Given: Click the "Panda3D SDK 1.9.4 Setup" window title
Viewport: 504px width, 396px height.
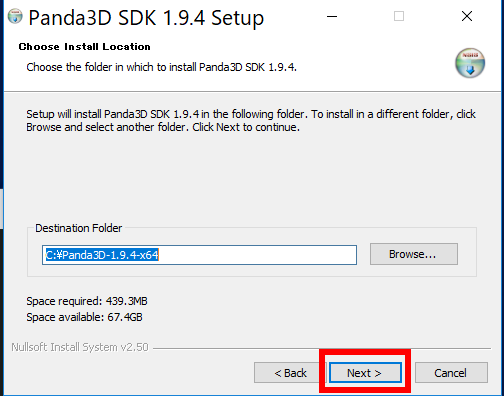Looking at the screenshot, I should 146,17.
